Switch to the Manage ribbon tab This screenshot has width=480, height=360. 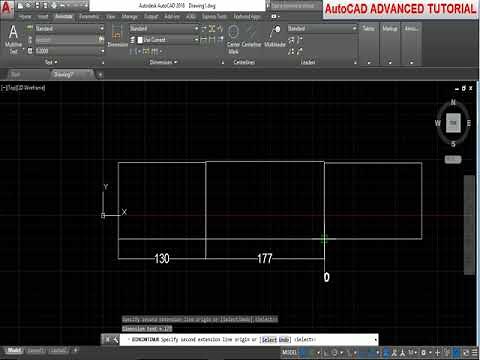(129, 16)
